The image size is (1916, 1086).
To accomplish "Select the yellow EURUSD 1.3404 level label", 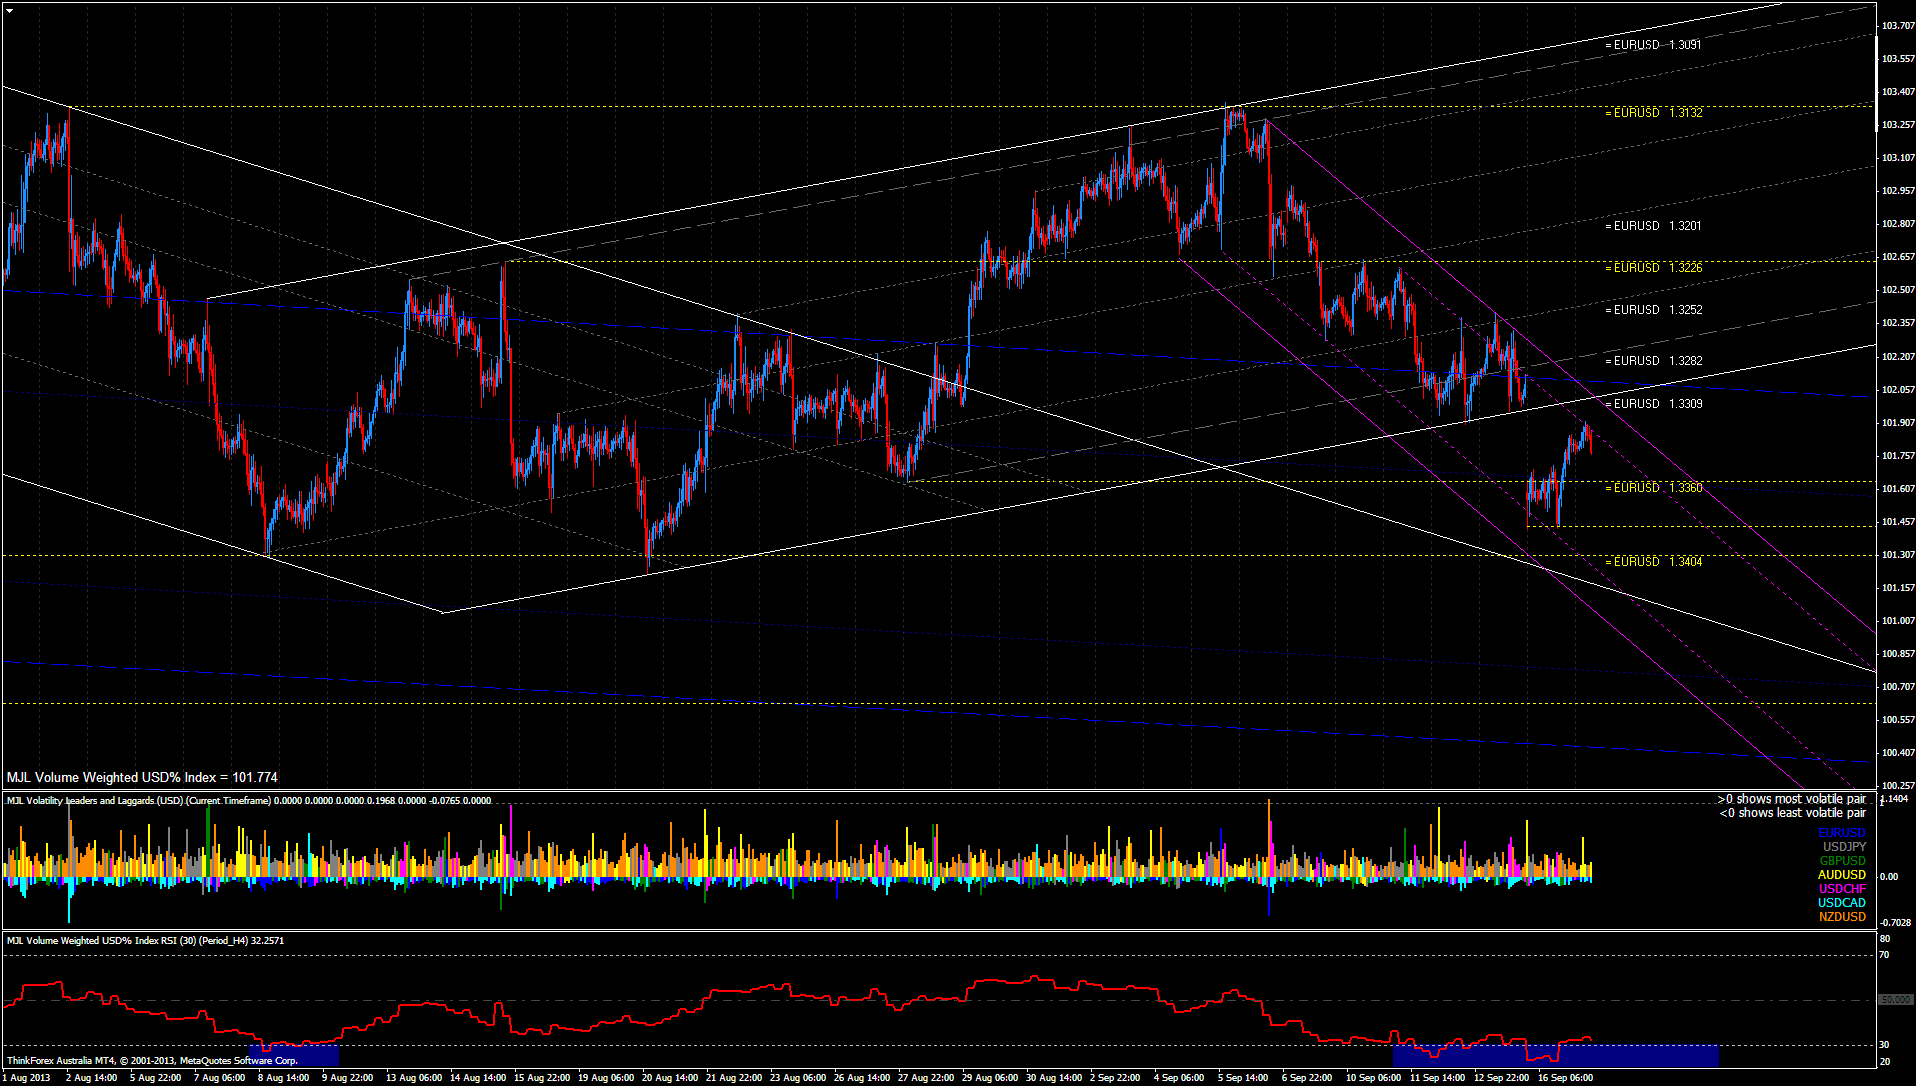I will tap(1653, 562).
